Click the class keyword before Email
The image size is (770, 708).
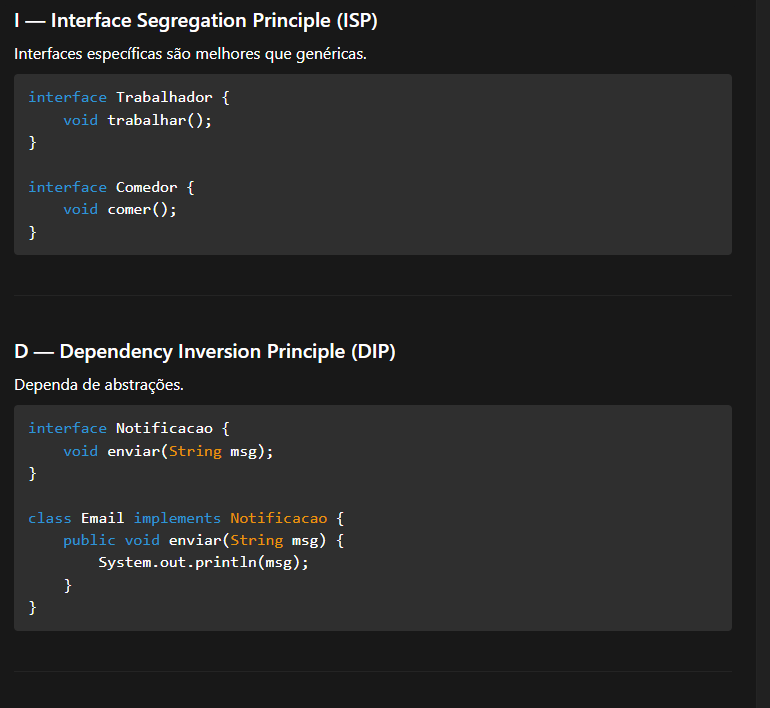click(50, 518)
